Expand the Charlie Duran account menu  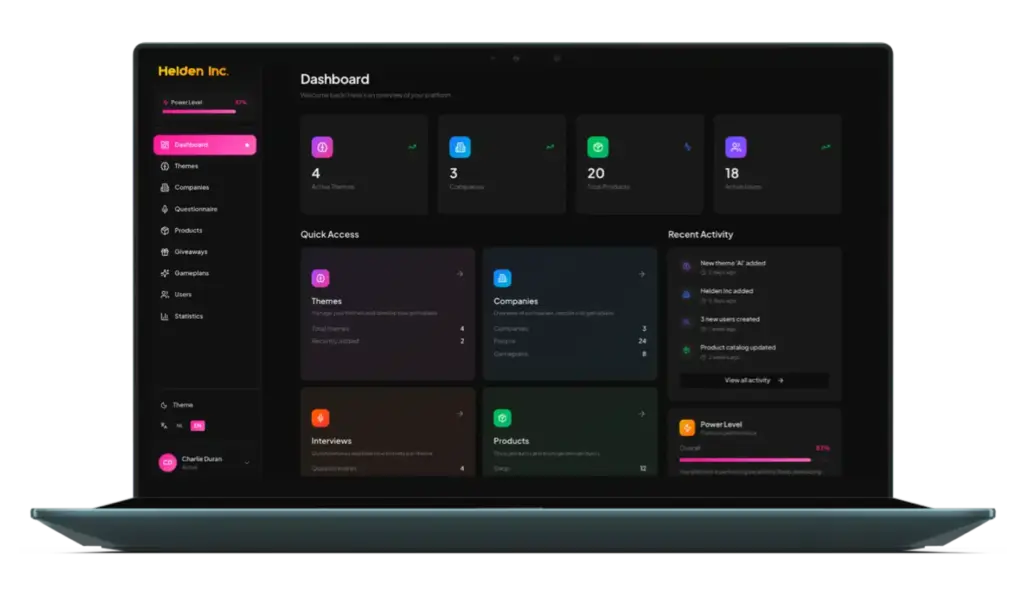[x=247, y=462]
